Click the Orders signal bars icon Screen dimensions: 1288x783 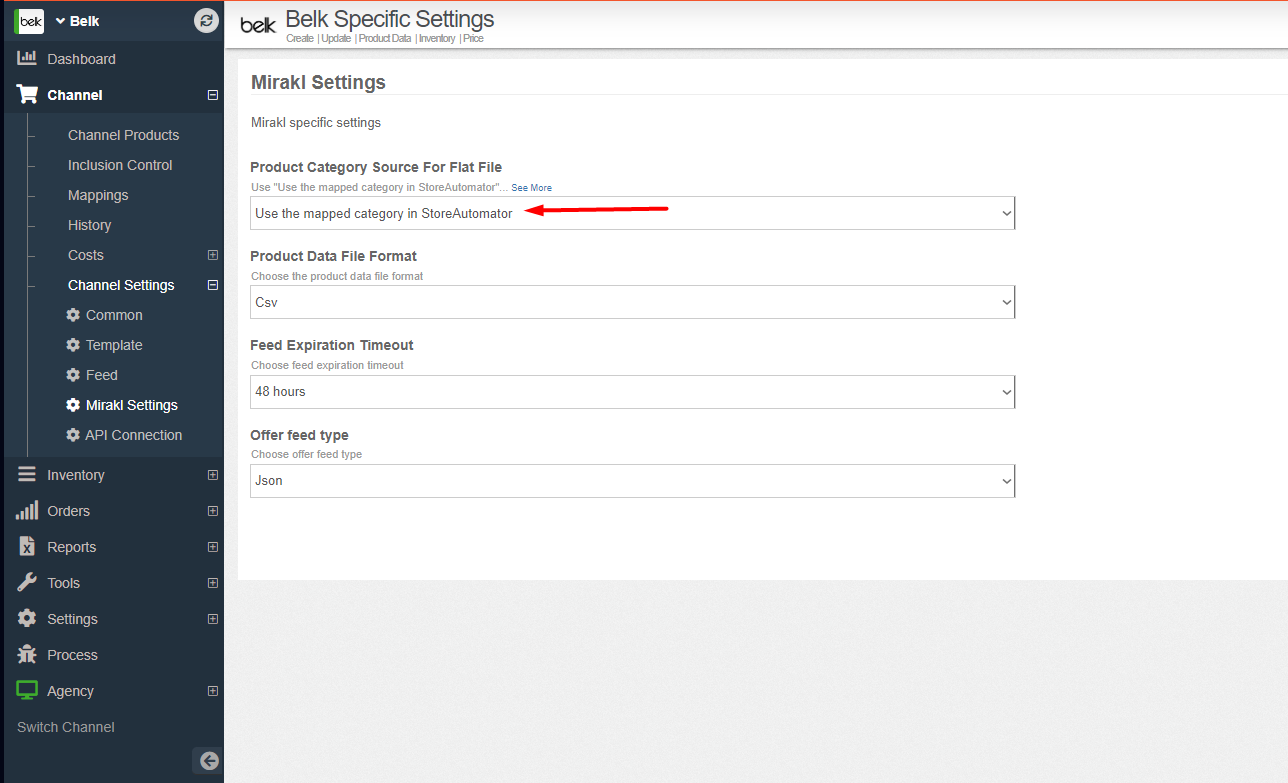click(27, 510)
